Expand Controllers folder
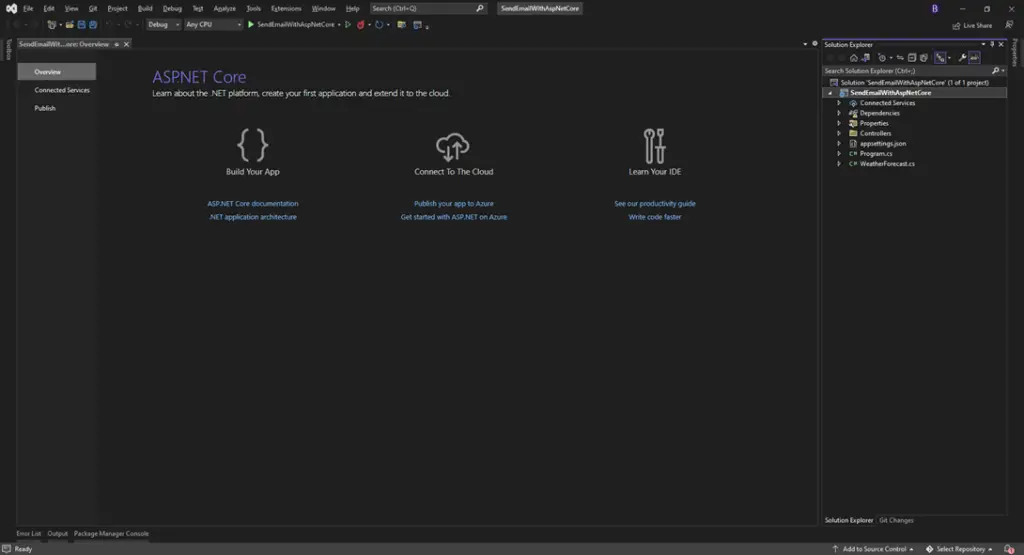The image size is (1024, 555). pos(839,133)
